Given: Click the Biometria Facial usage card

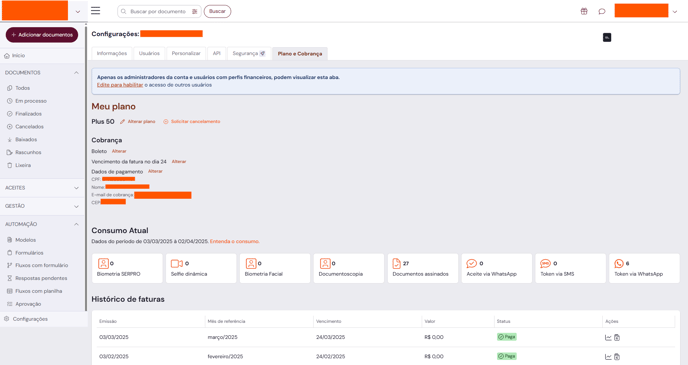Looking at the screenshot, I should coord(275,268).
